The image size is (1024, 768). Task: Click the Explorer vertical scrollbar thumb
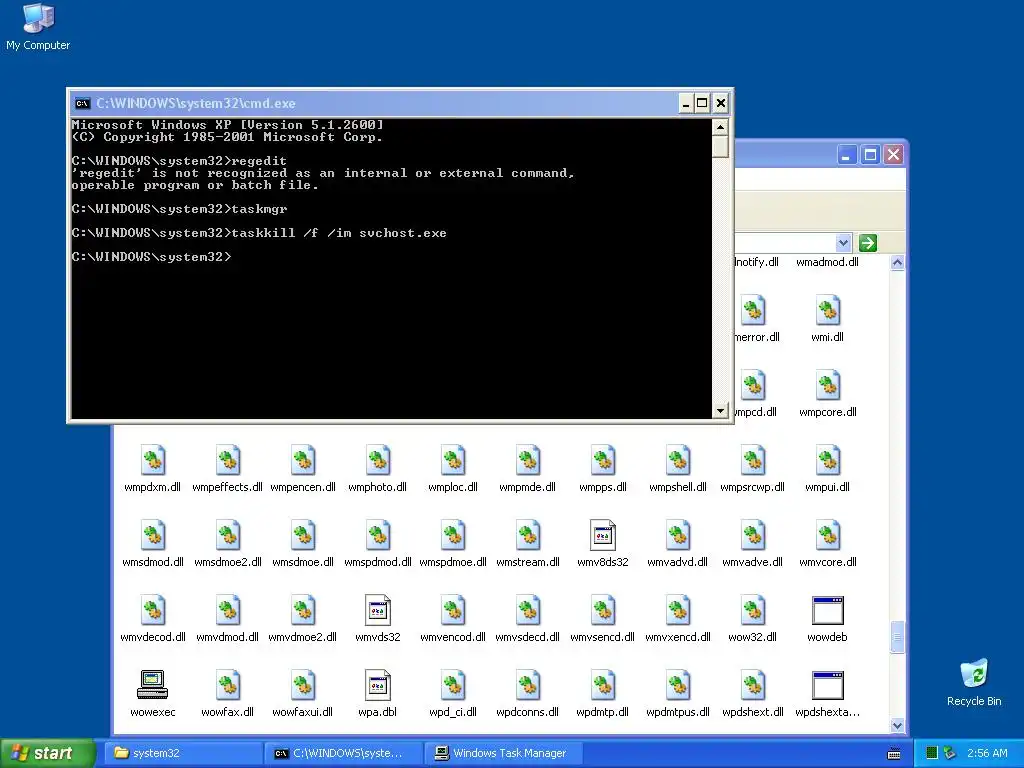[x=897, y=637]
